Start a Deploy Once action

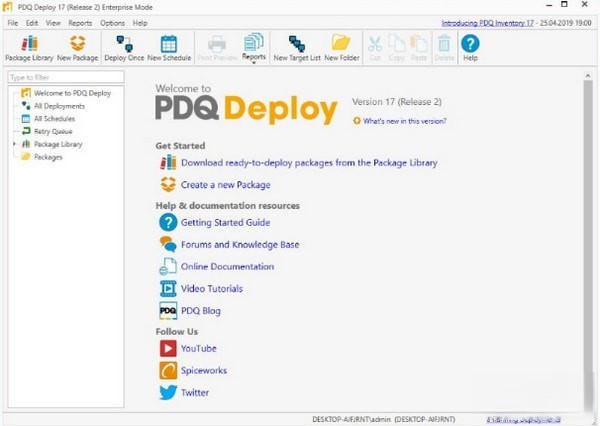point(124,49)
